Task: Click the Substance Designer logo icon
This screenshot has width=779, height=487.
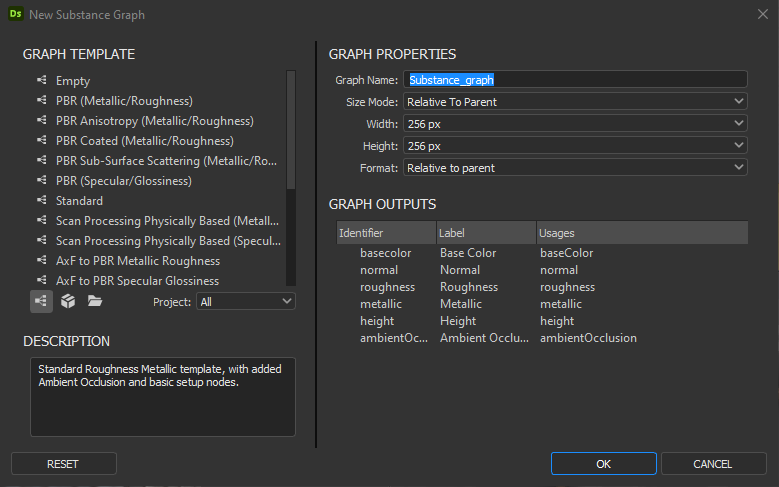Action: (x=16, y=14)
